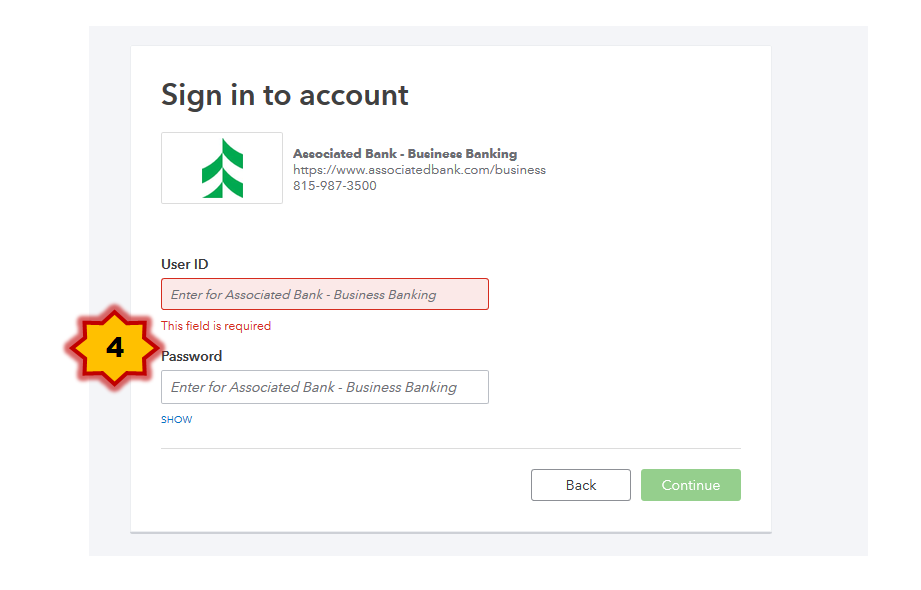Image resolution: width=921 pixels, height=590 pixels.
Task: Toggle password visibility with SHOW
Action: click(x=176, y=420)
